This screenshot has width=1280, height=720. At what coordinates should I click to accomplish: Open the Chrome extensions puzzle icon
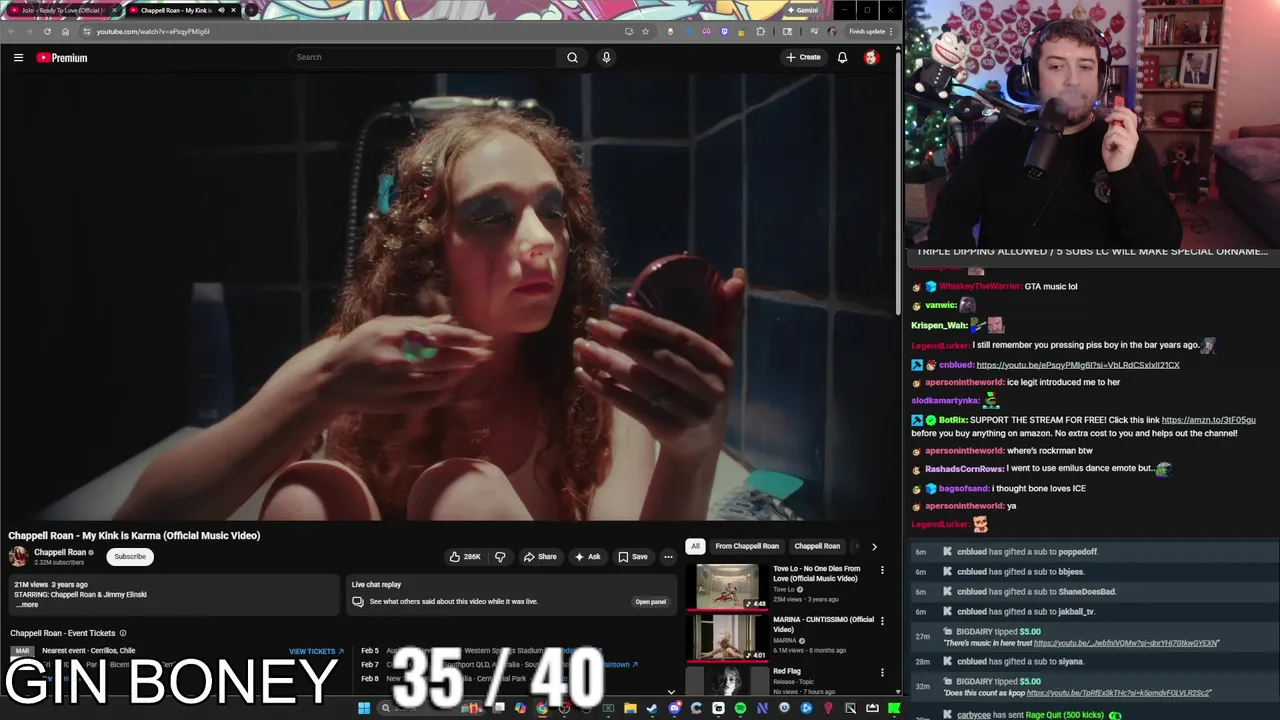point(761,31)
